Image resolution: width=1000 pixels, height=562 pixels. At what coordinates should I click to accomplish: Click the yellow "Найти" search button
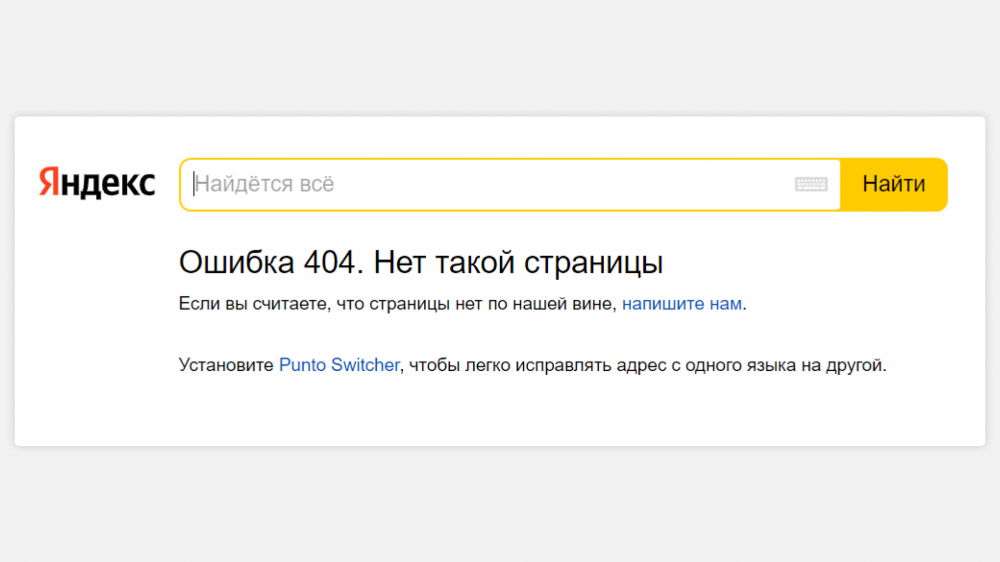[x=893, y=184]
